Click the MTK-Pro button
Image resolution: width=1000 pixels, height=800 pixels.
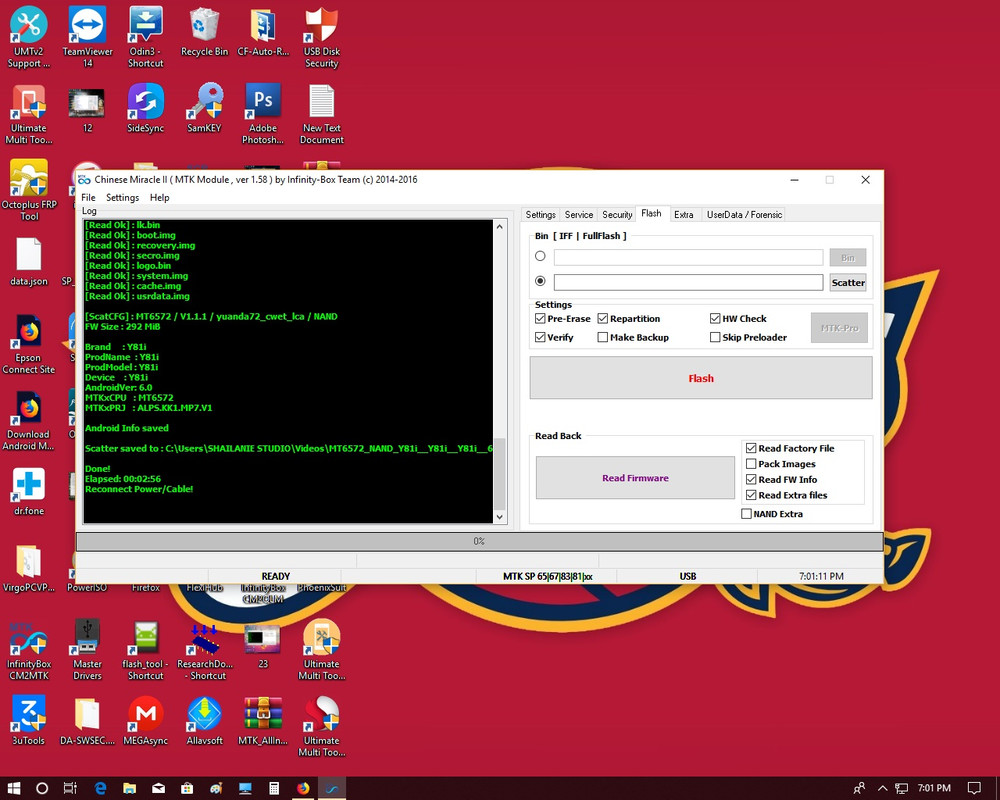pos(839,328)
